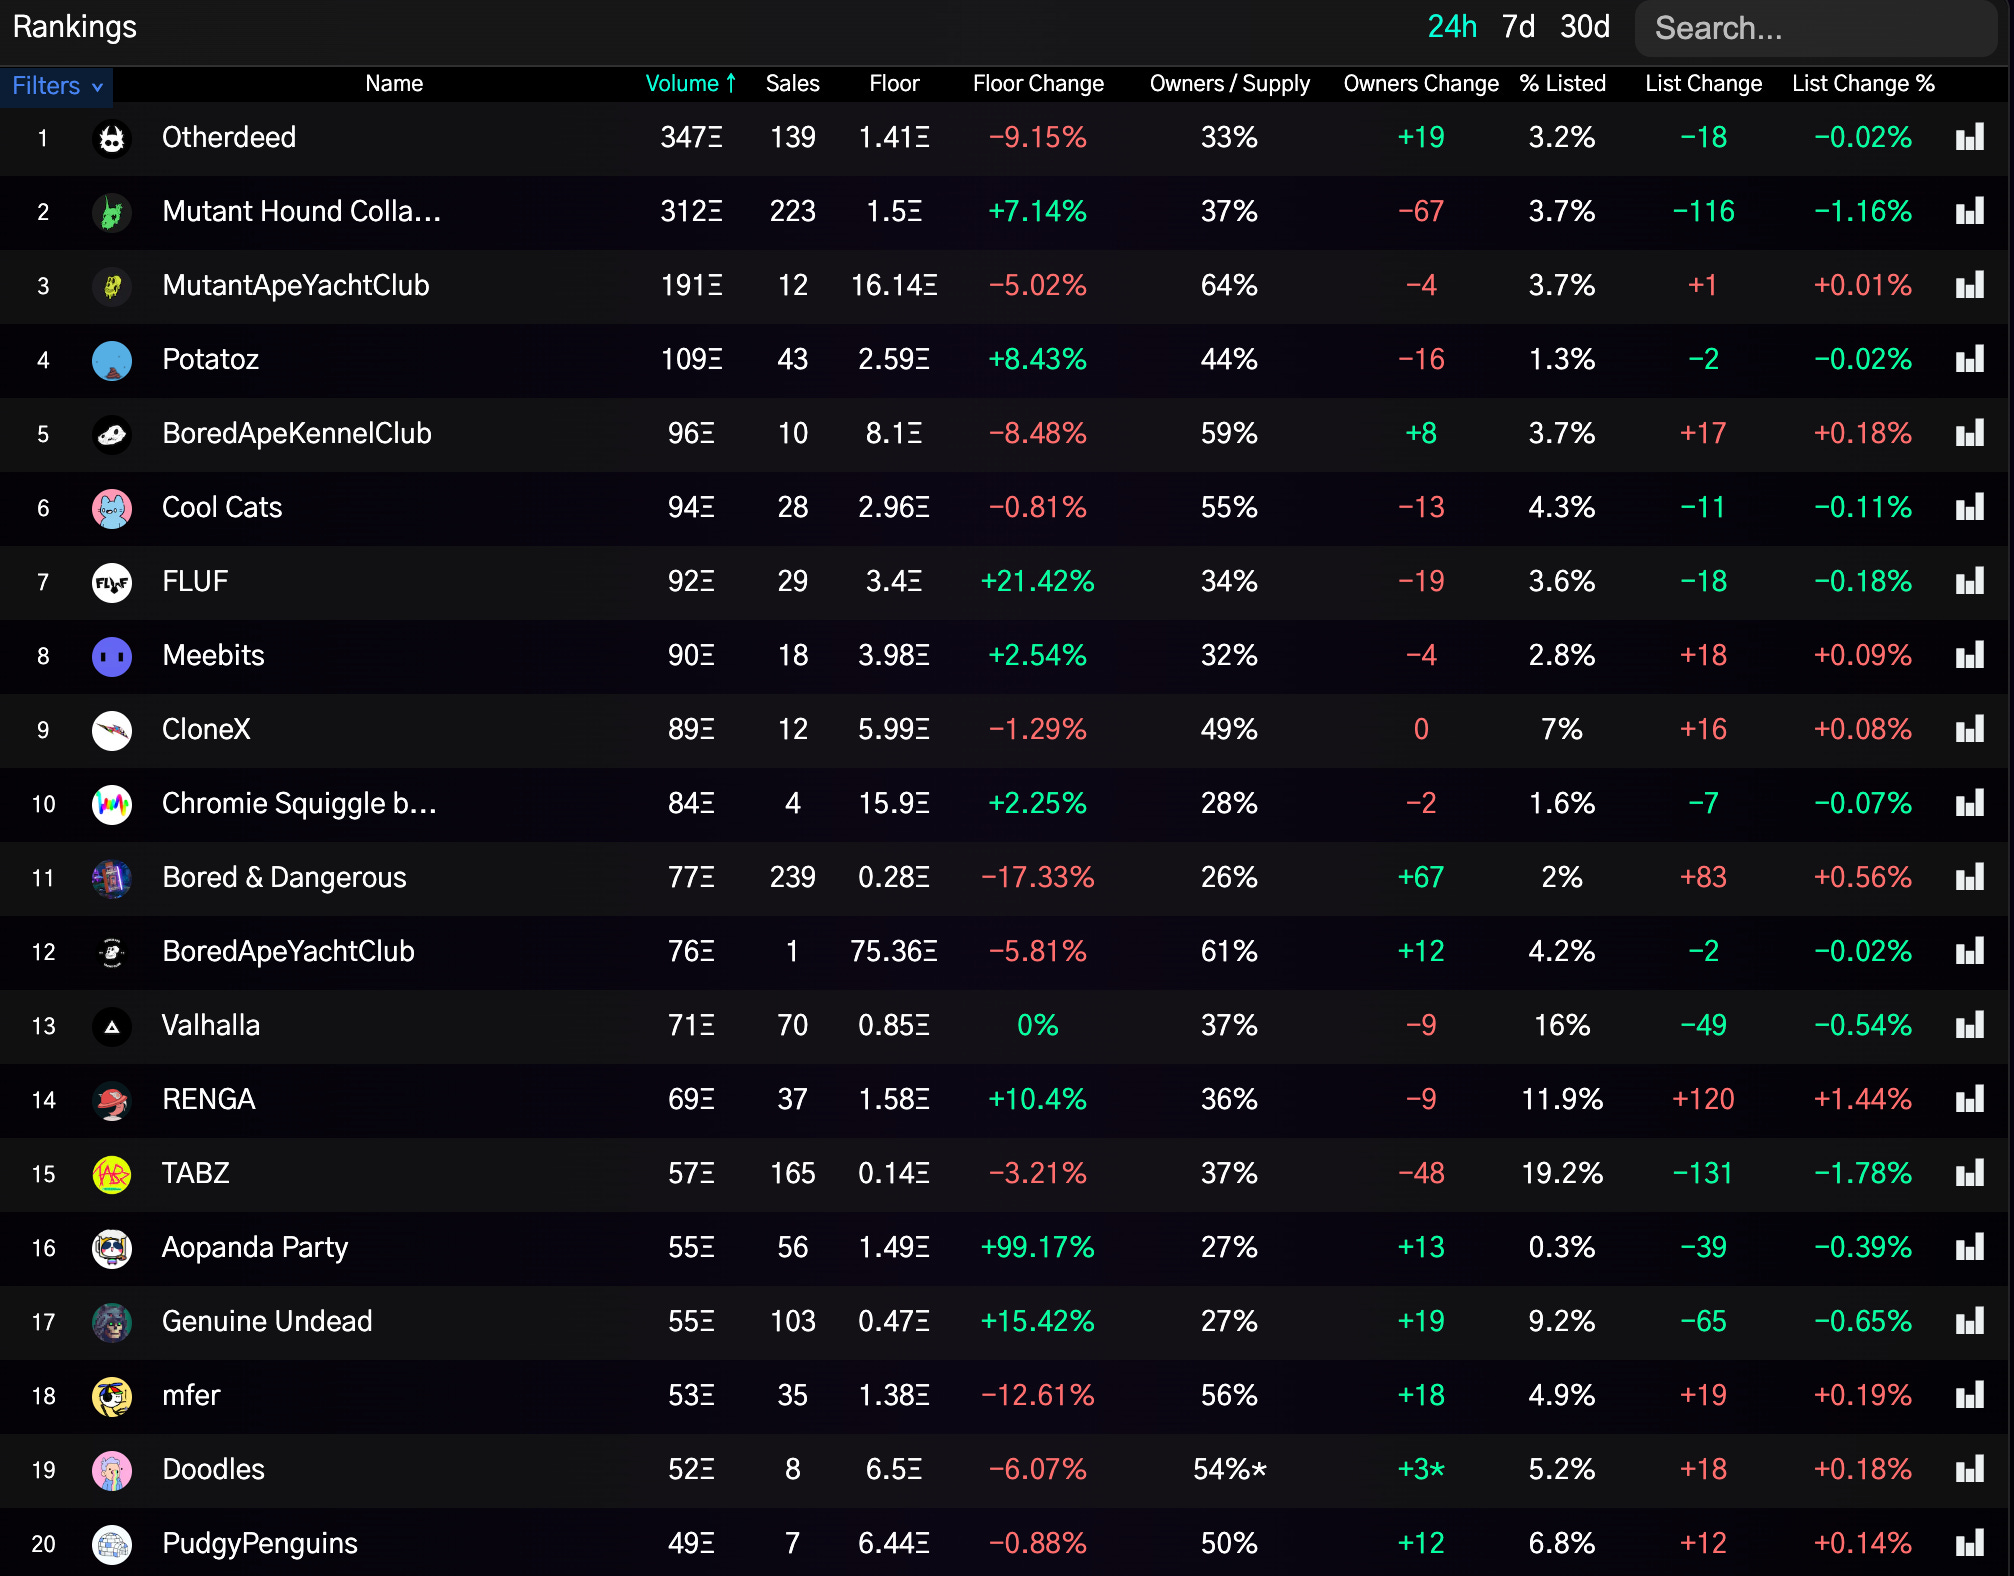Click the +99.17% floor change value
Screen dimensions: 2014x1576
pos(1038,1248)
